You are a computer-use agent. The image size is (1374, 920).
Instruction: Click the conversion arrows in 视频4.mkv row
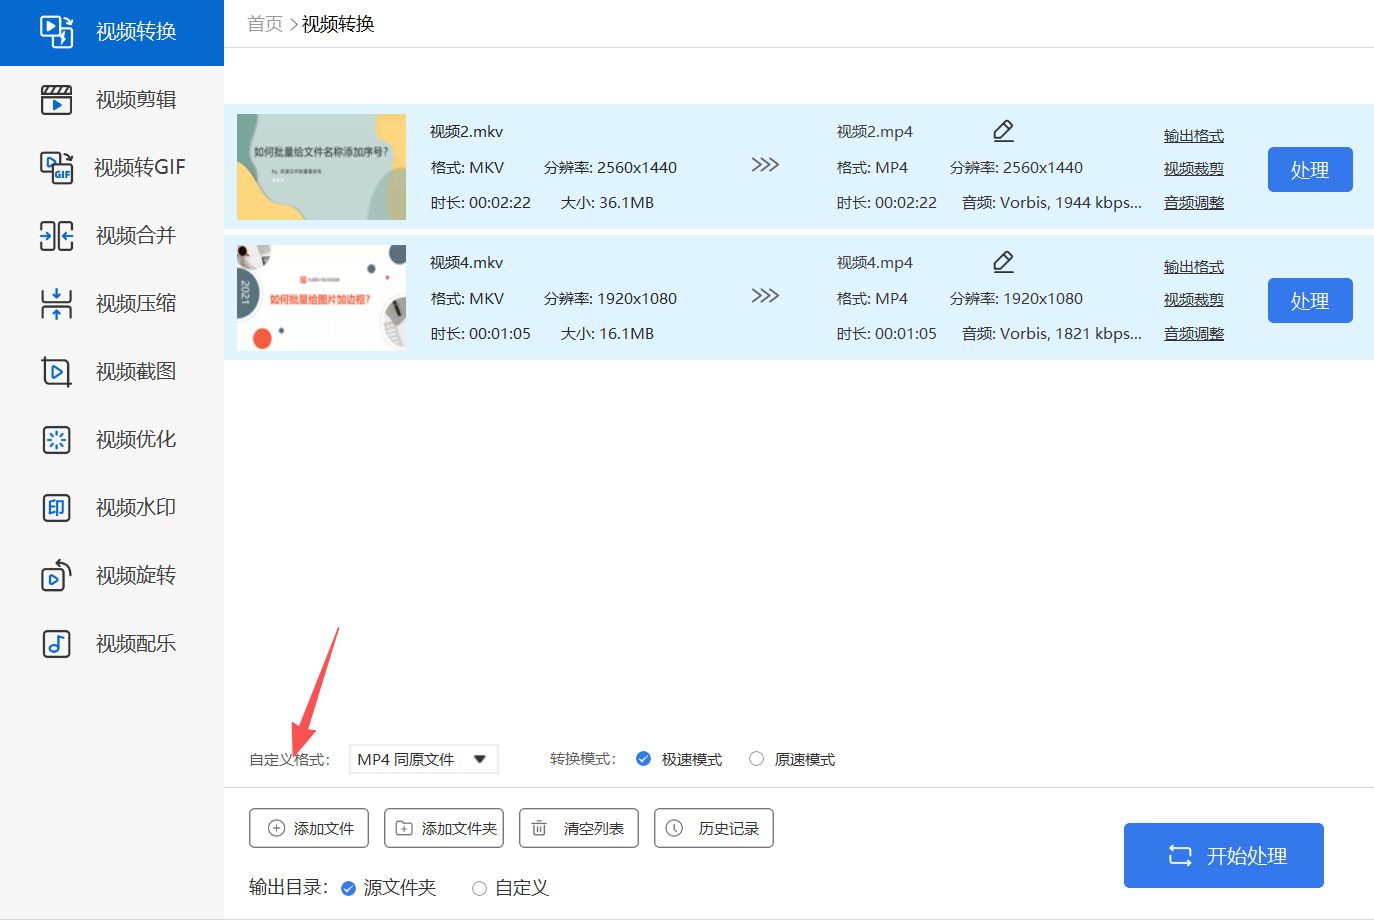click(x=765, y=296)
